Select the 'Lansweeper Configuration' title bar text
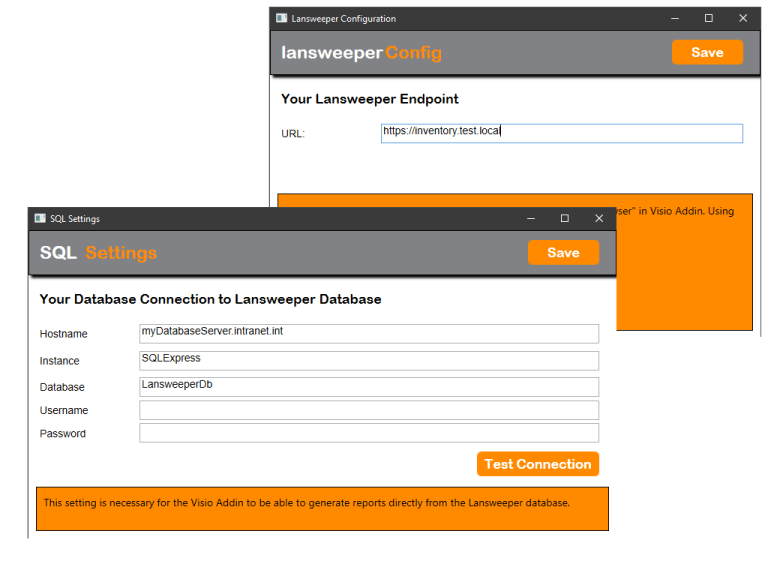The image size is (768, 576). pos(344,19)
